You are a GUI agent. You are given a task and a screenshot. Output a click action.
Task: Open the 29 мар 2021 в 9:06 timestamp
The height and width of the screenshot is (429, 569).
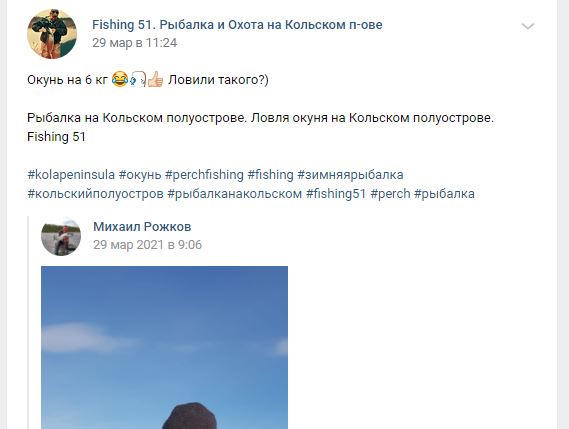[x=147, y=245]
